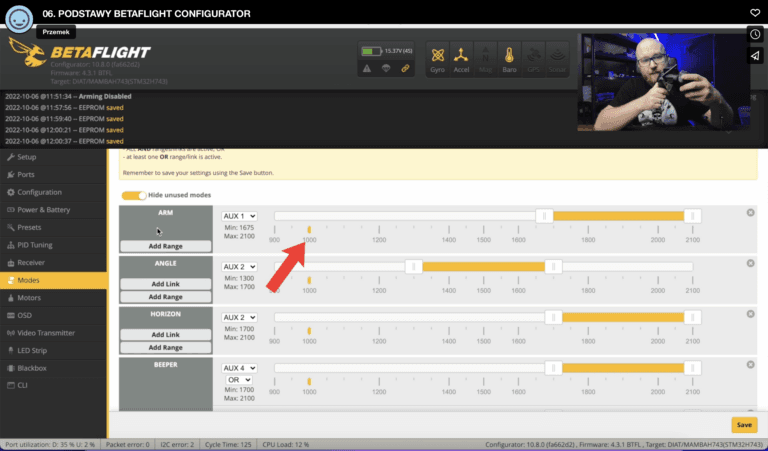Open the Video Transmitter tab
768x451 pixels.
point(53,333)
